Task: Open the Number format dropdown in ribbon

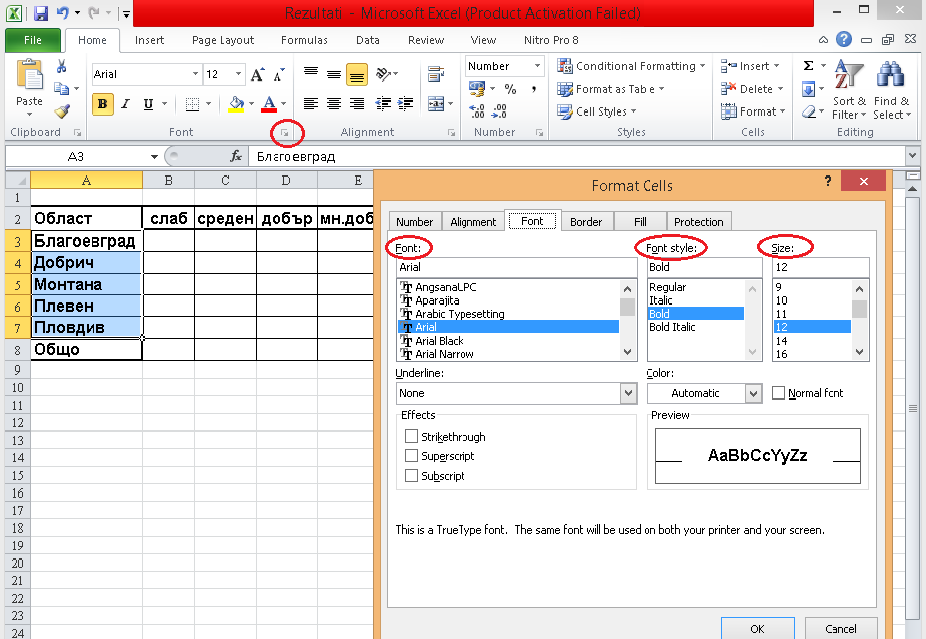Action: click(x=537, y=66)
